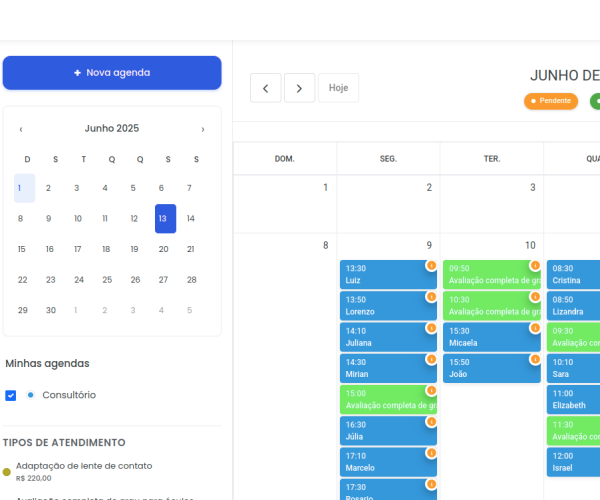Open the 17:10 Marcelo appointment
This screenshot has width=600, height=500.
click(388, 462)
